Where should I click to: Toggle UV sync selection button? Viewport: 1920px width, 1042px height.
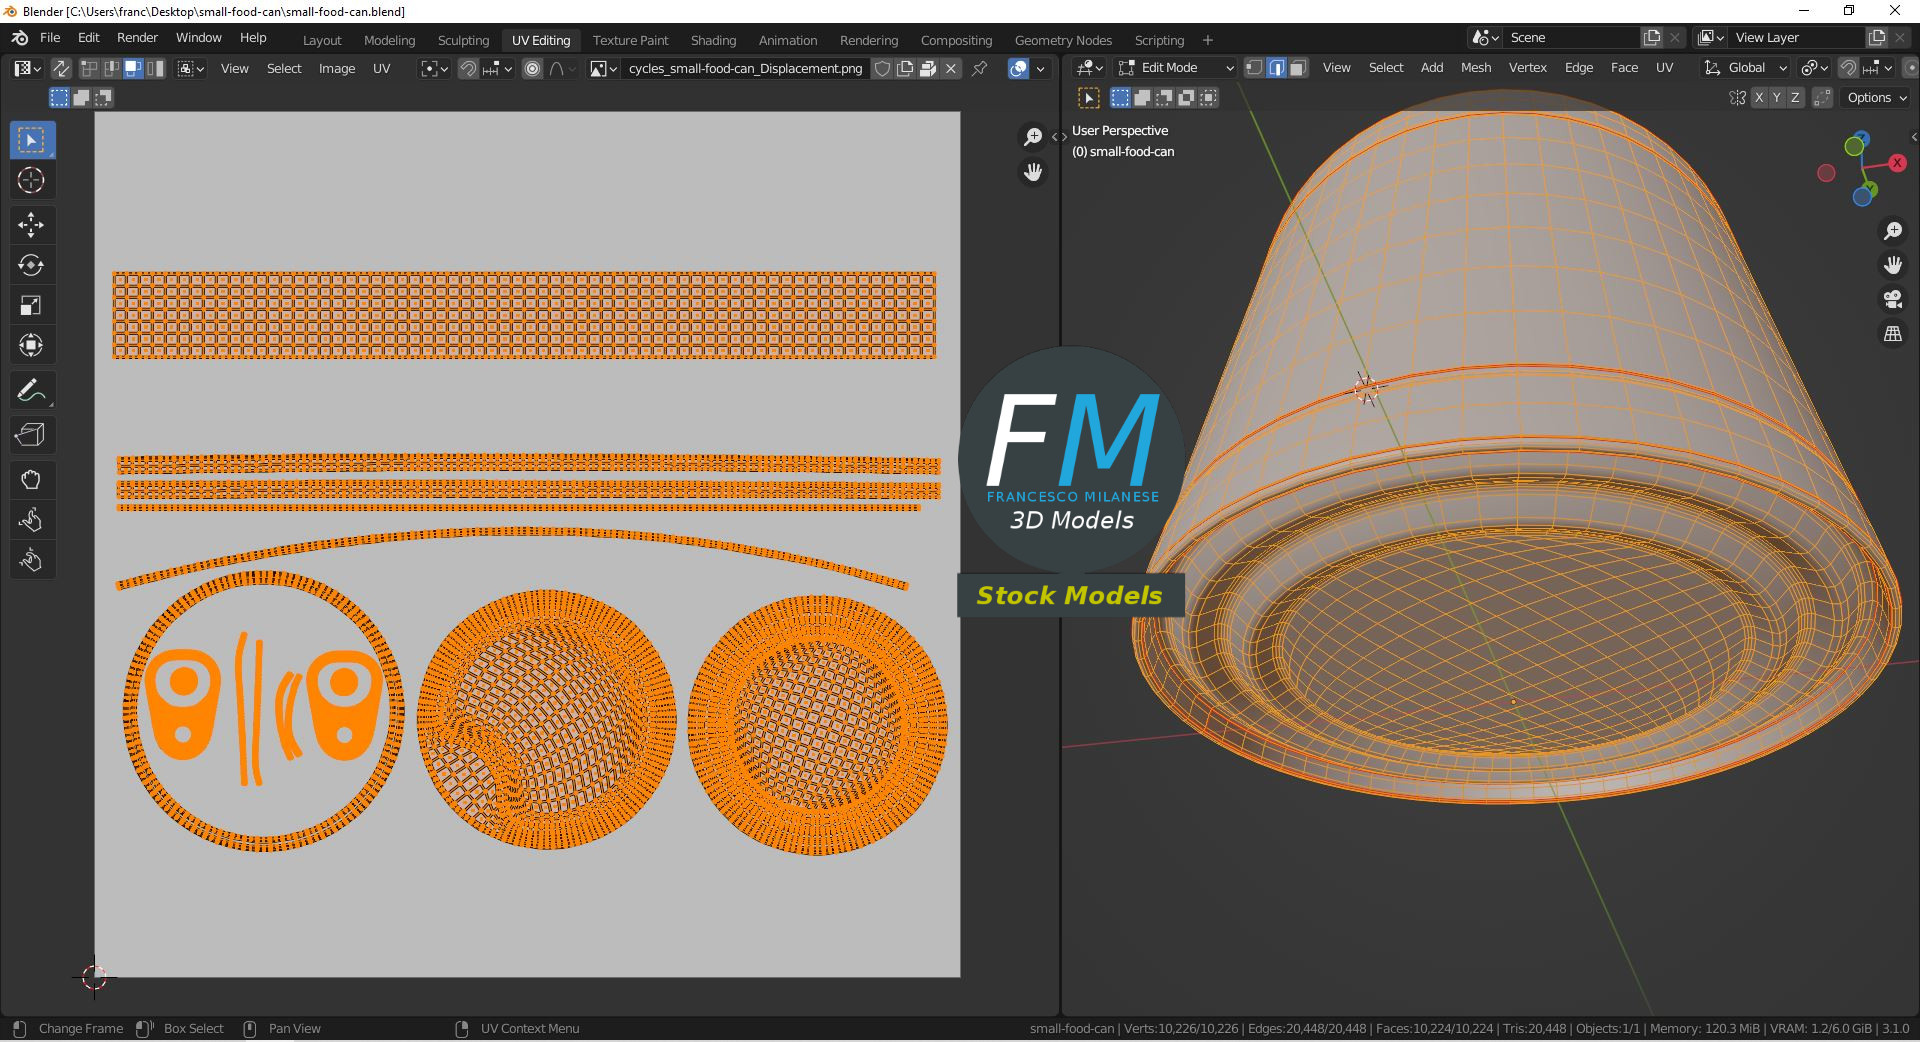click(x=61, y=69)
